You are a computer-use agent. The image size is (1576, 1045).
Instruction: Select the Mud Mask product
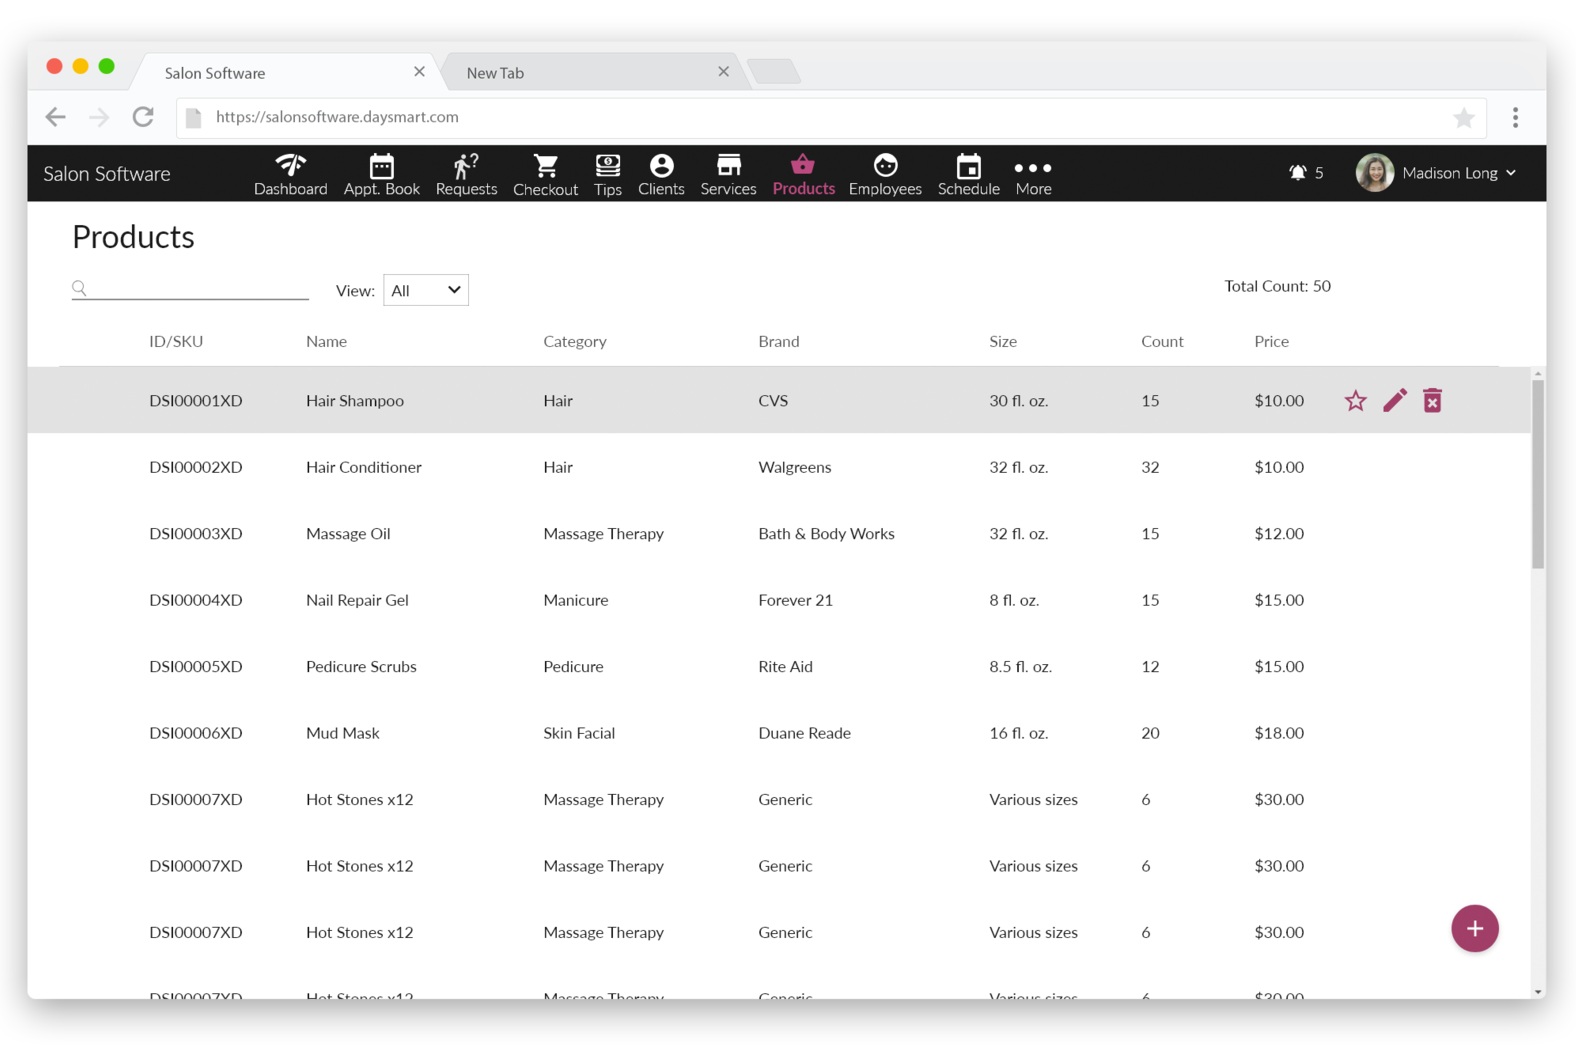(x=343, y=733)
